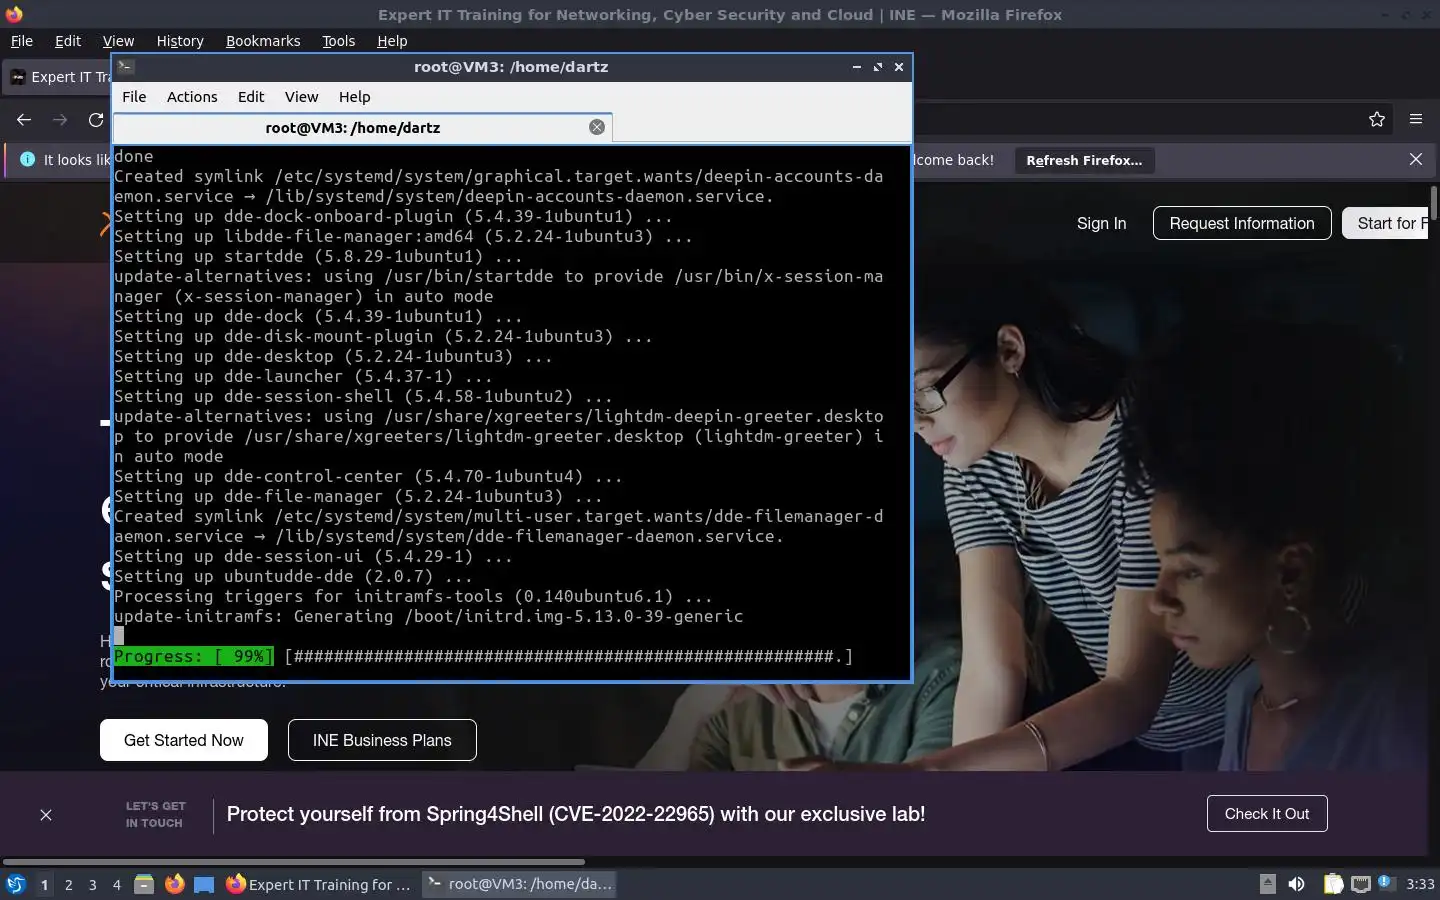Open Firefox Help menu
The width and height of the screenshot is (1440, 900).
point(392,41)
